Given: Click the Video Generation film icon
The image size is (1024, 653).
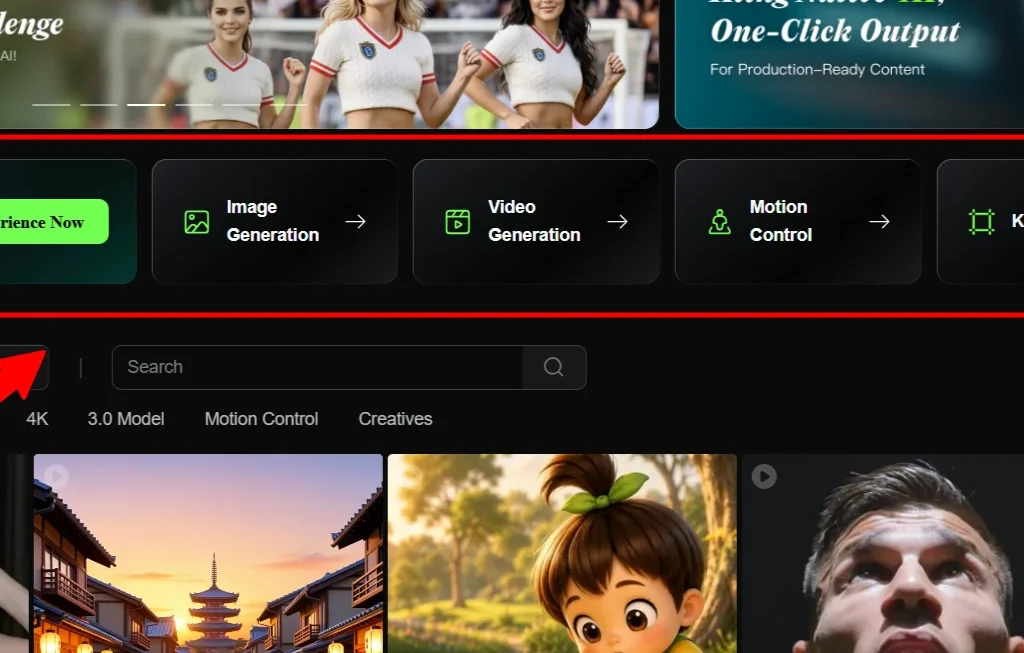Looking at the screenshot, I should 458,222.
